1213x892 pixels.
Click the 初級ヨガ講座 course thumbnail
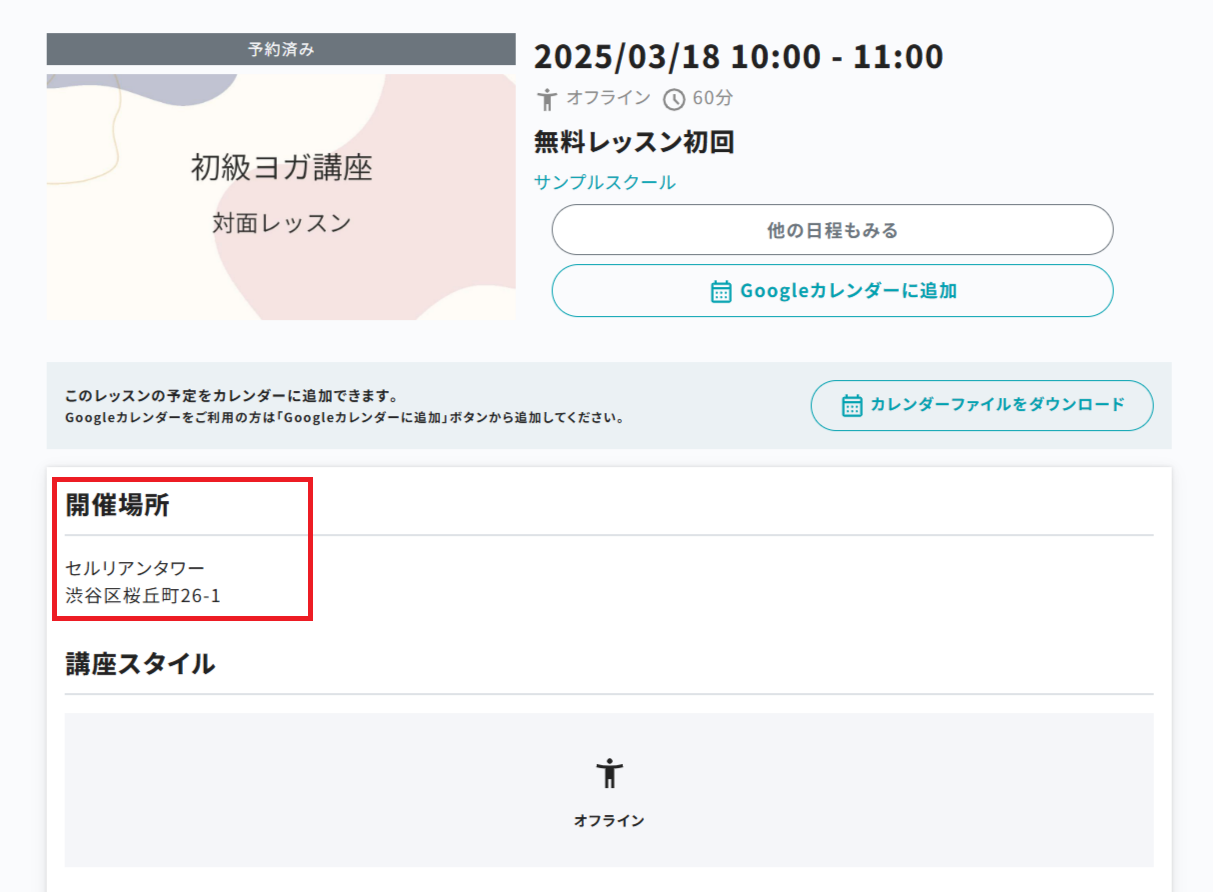pos(281,193)
